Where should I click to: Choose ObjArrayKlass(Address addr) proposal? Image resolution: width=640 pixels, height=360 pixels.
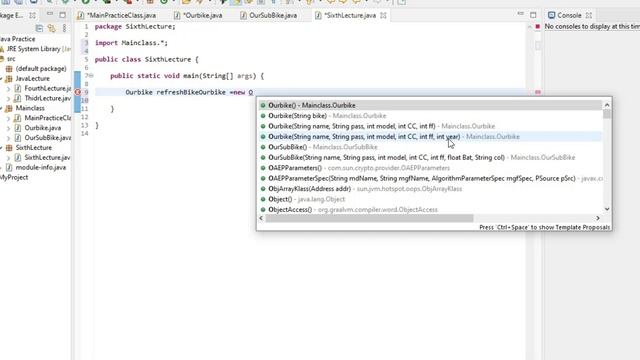tap(430, 189)
